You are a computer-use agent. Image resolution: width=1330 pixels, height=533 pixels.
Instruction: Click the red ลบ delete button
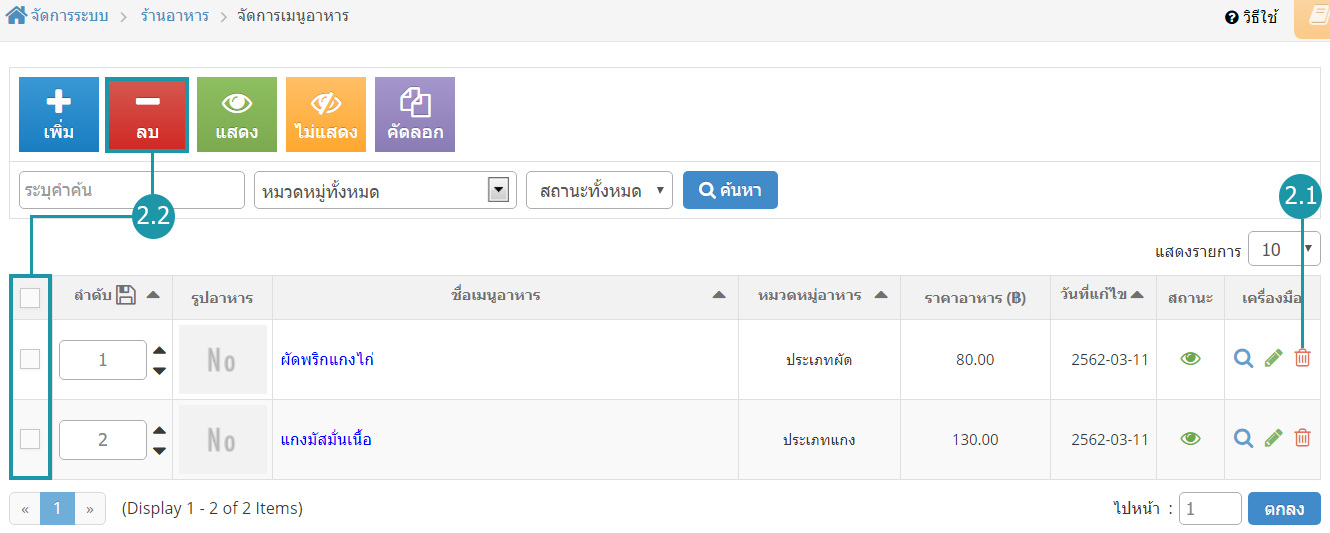147,114
